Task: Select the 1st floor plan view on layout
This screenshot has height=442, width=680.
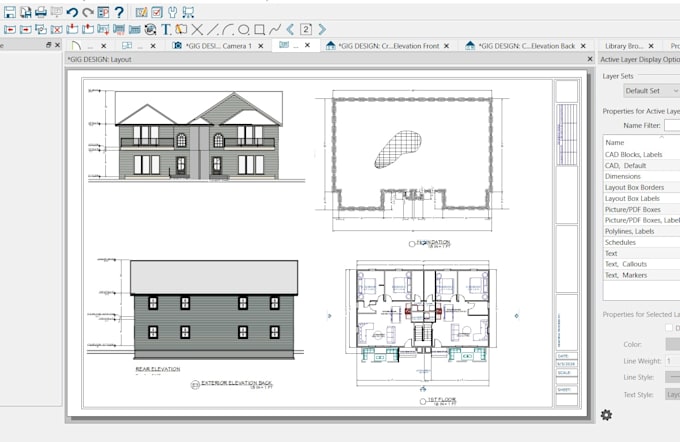Action: [423, 323]
